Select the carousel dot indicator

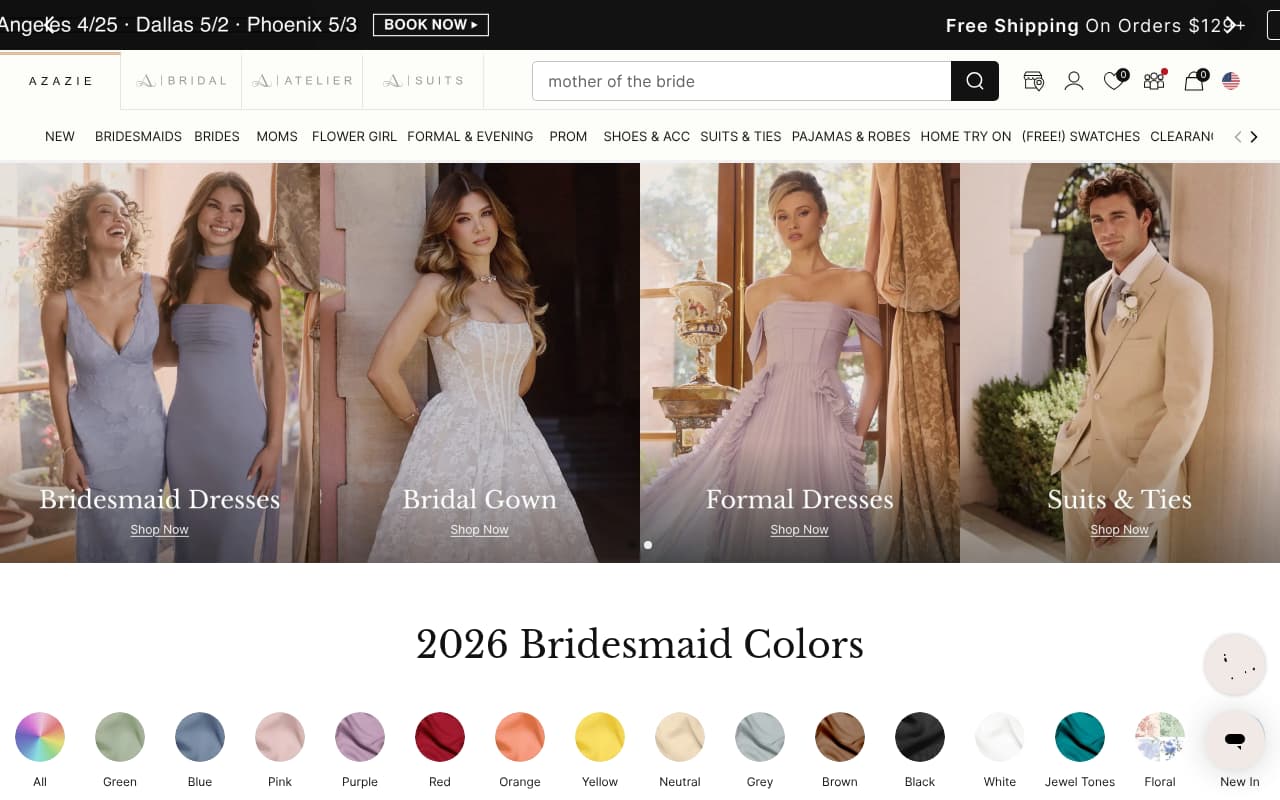(647, 545)
